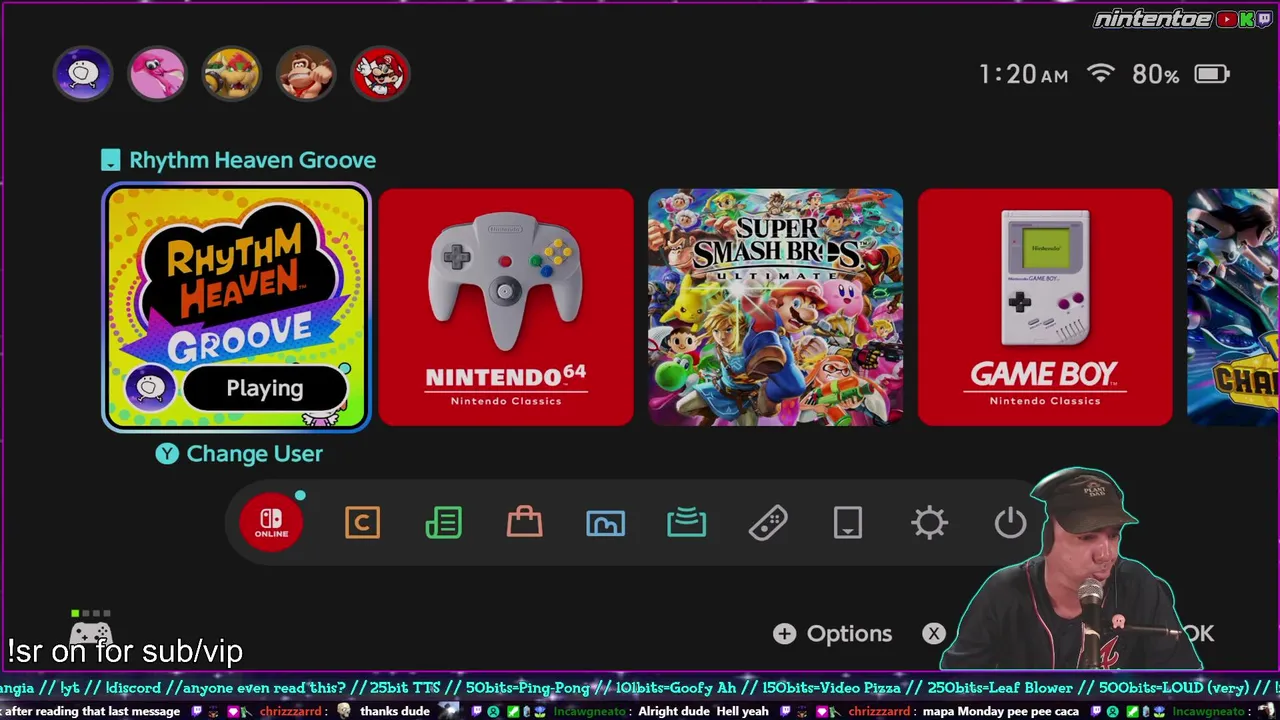1280x720 pixels.
Task: Select the first user avatar with white face
Action: [83, 73]
